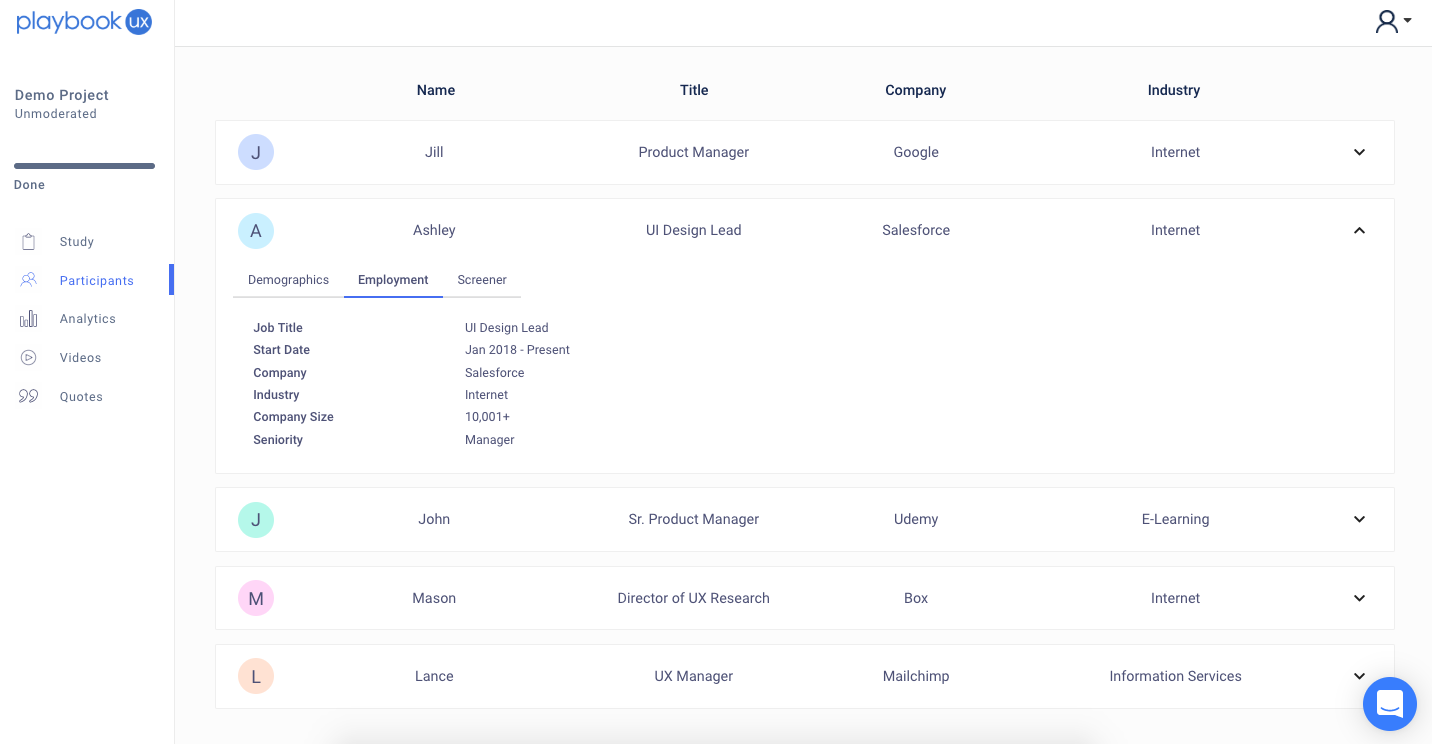Click the Product Manager title cell

(x=694, y=152)
